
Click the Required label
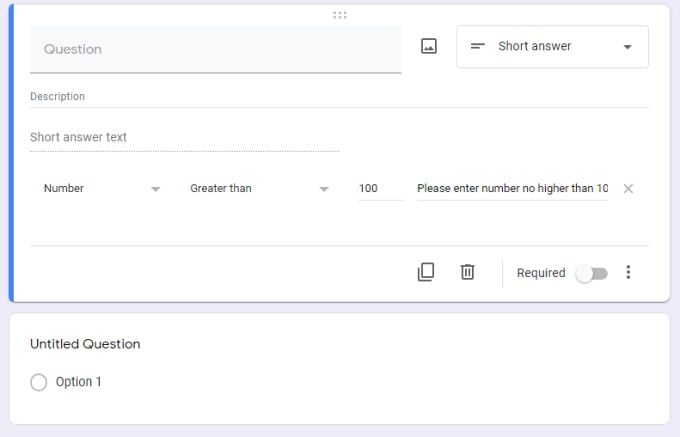pos(541,273)
